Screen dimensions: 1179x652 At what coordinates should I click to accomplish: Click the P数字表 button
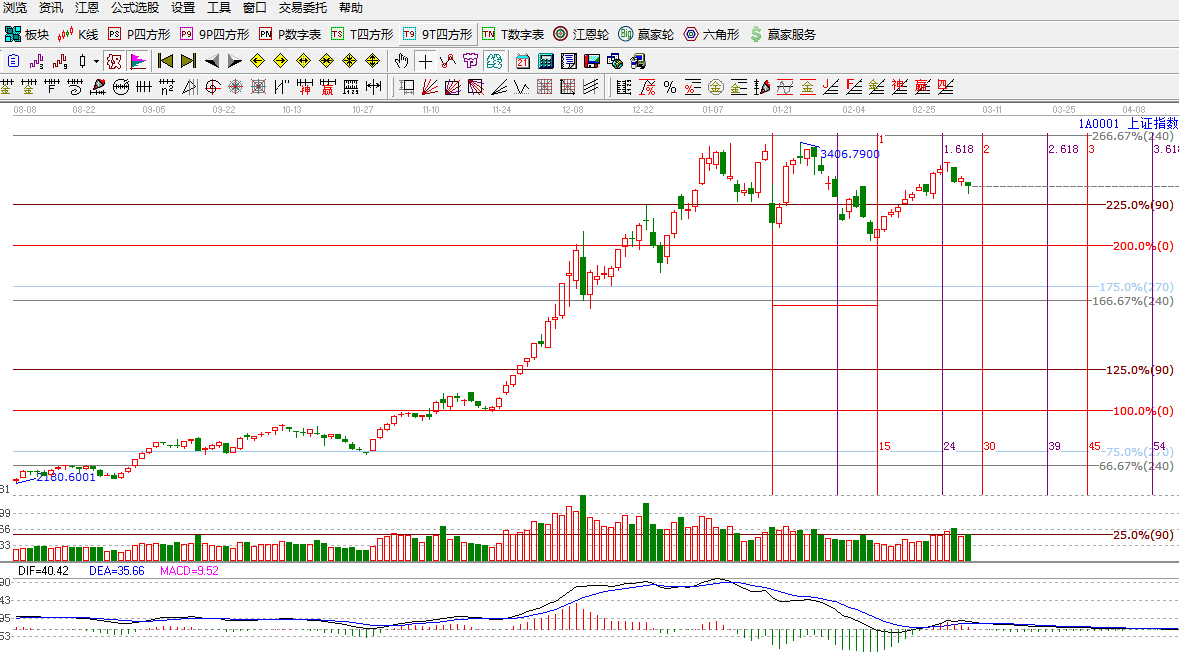click(290, 34)
